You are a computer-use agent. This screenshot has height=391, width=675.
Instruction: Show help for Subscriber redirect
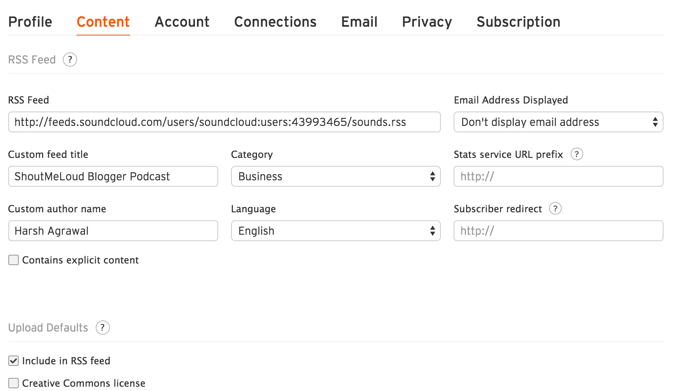click(x=555, y=209)
